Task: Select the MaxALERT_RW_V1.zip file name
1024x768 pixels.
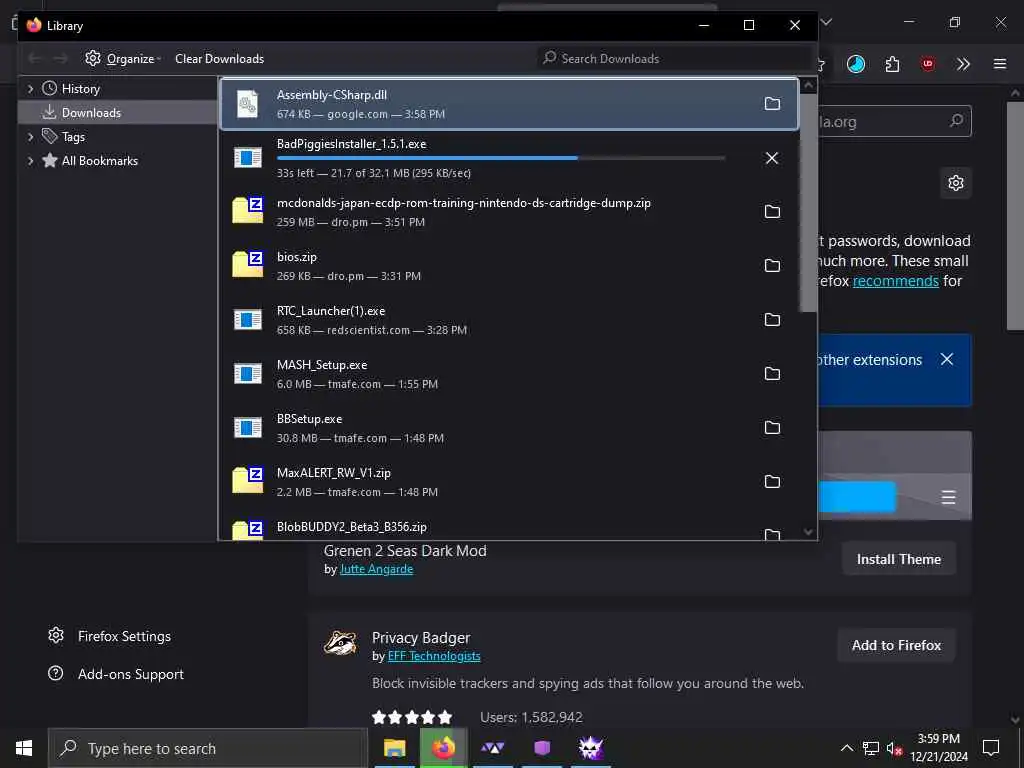Action: 334,473
